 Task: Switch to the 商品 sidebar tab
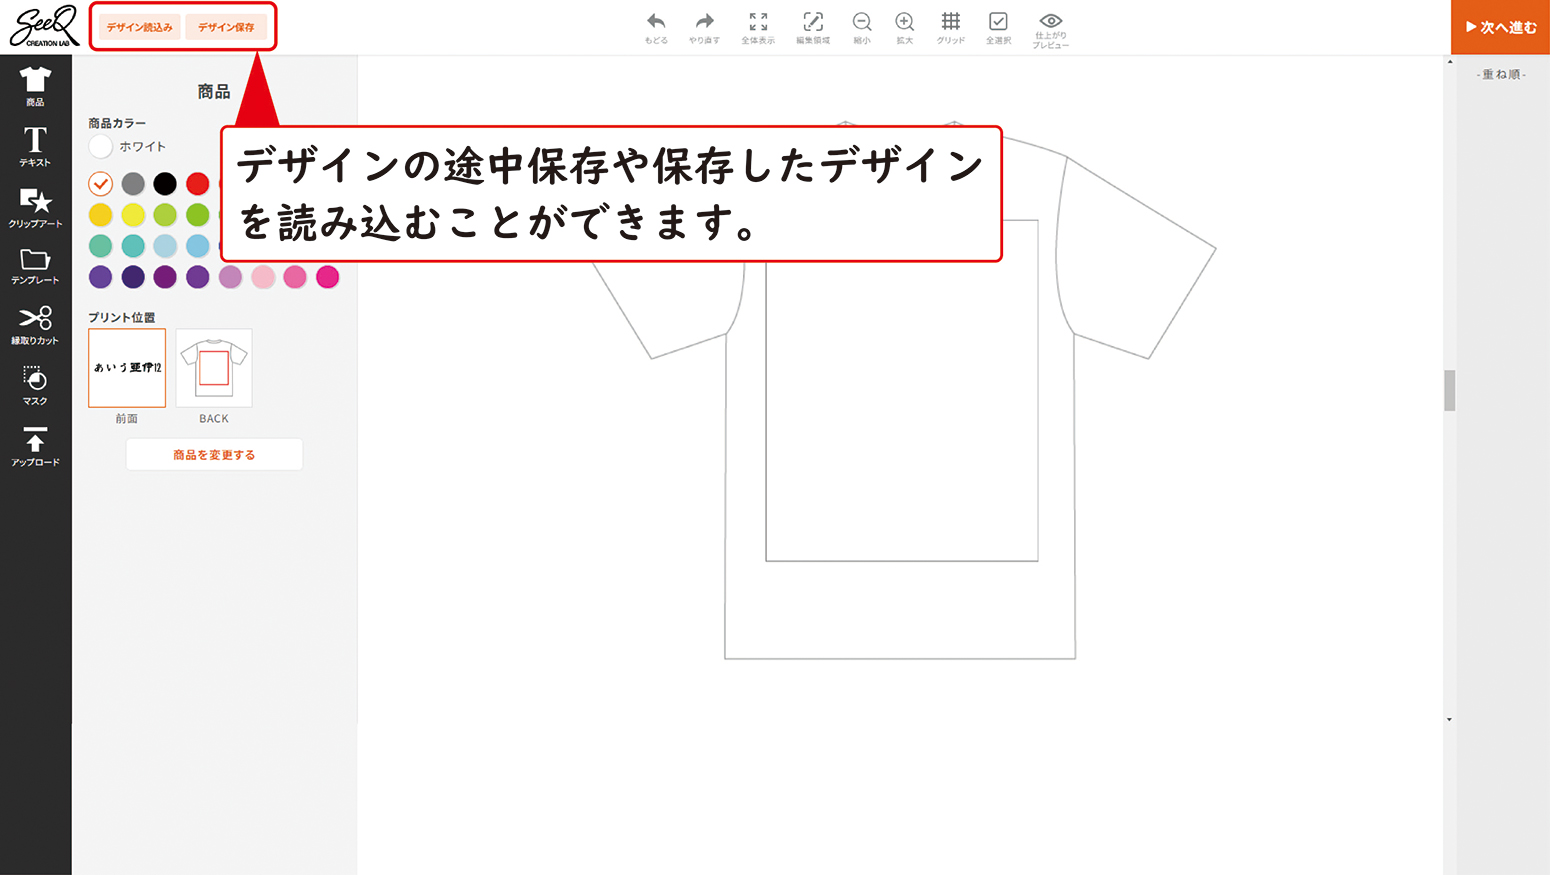click(x=35, y=86)
